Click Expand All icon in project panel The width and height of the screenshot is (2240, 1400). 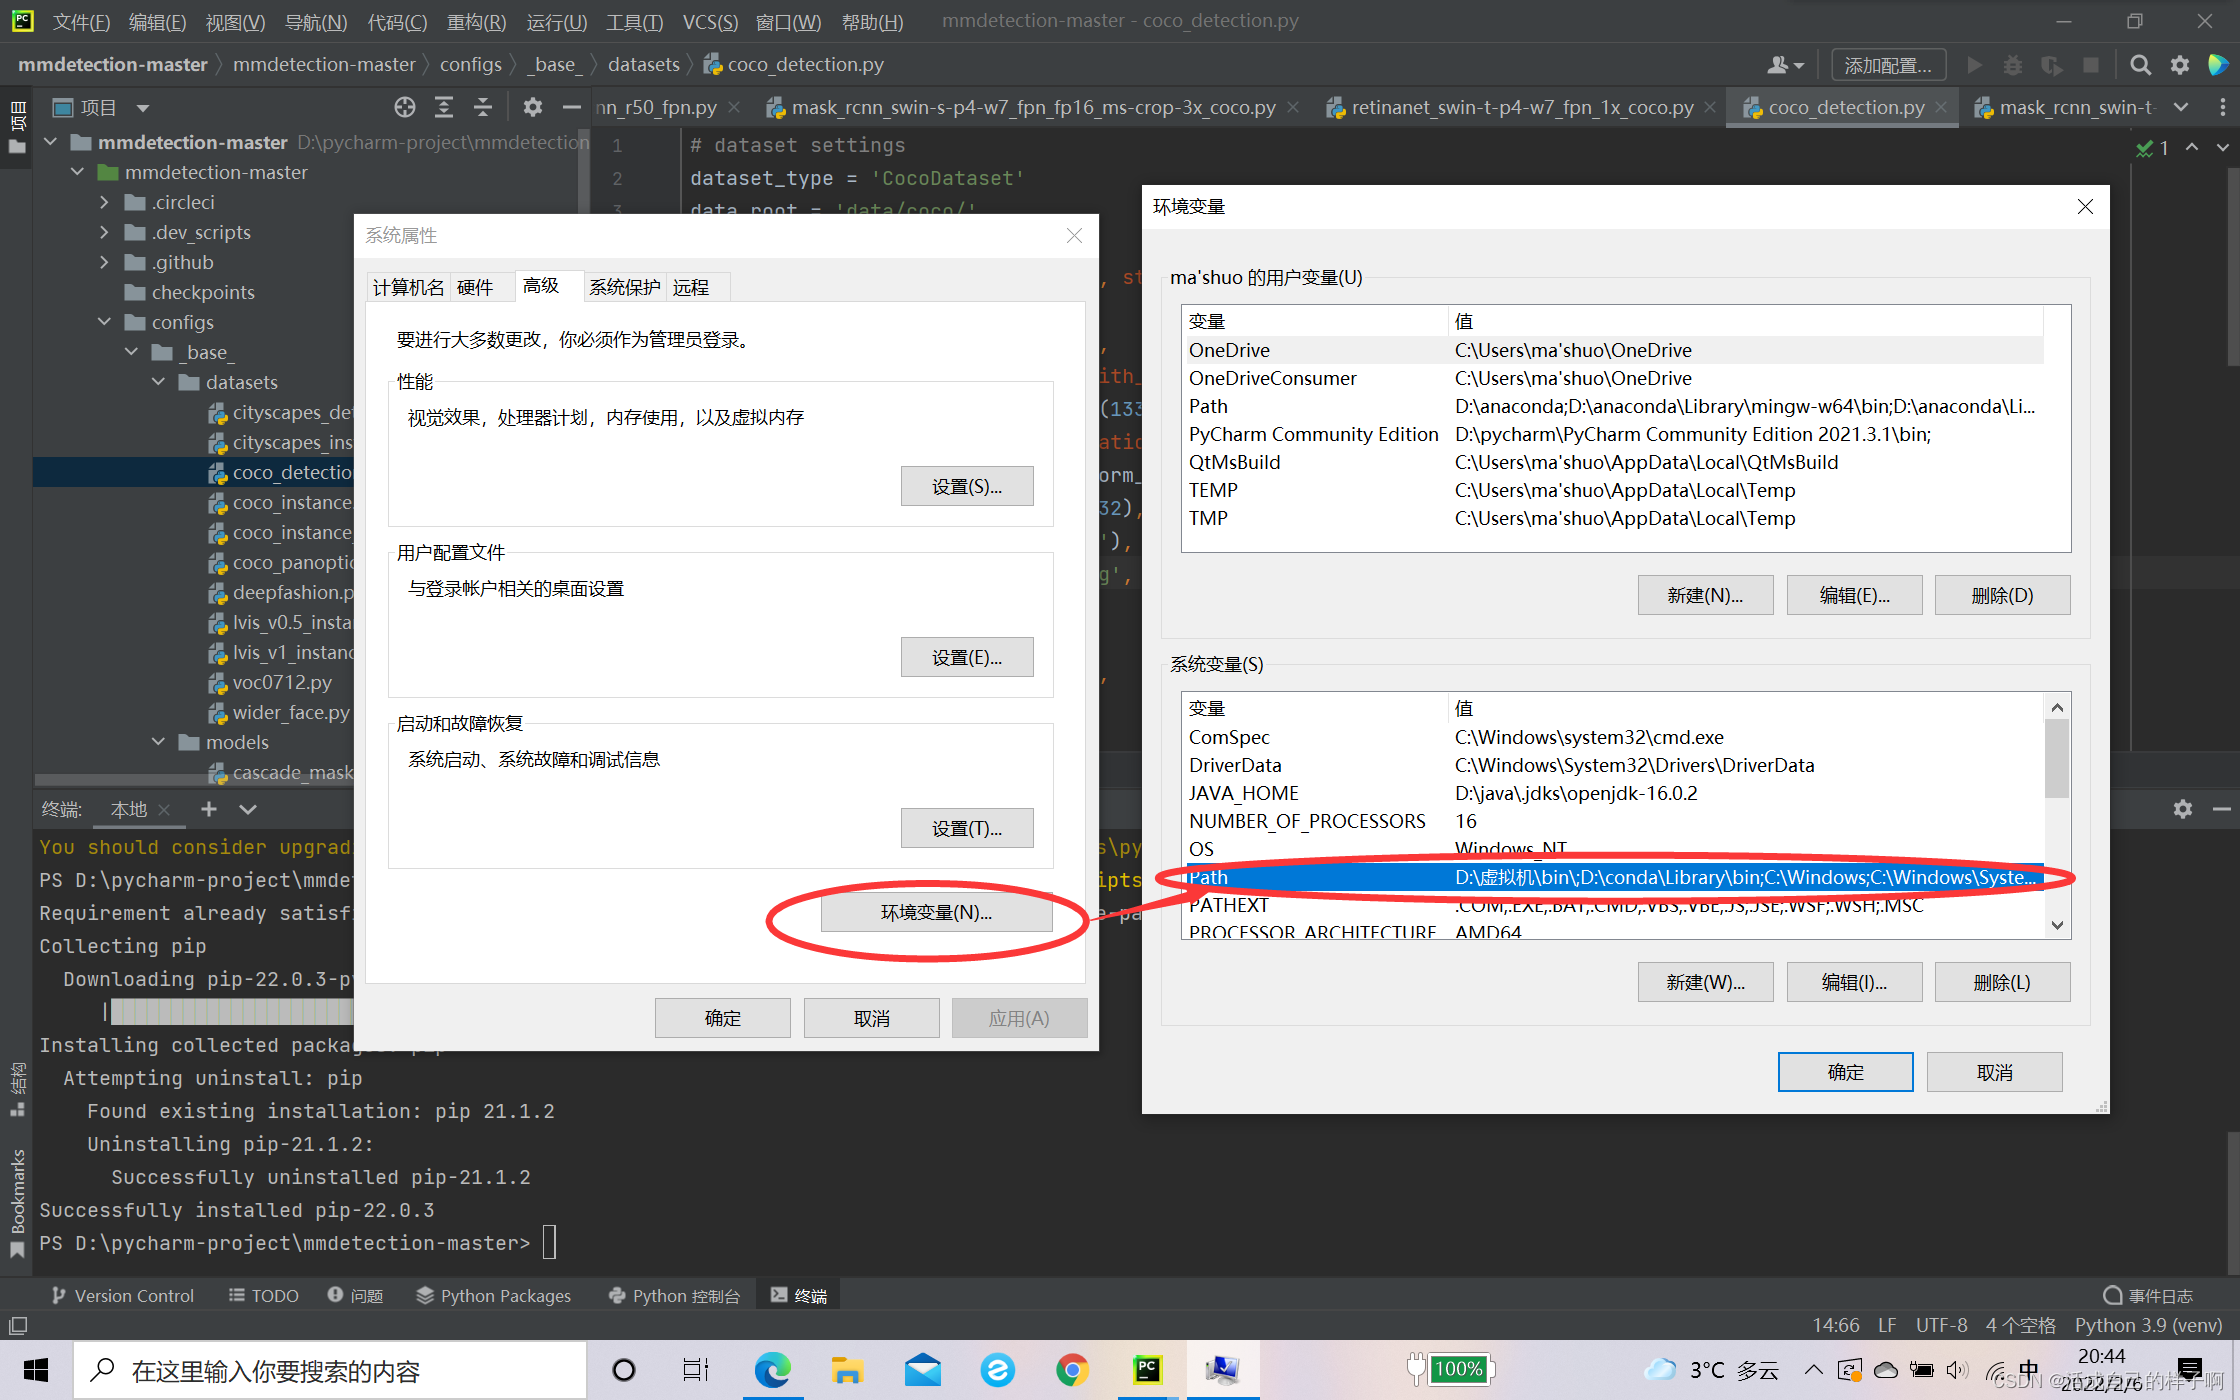tap(443, 107)
